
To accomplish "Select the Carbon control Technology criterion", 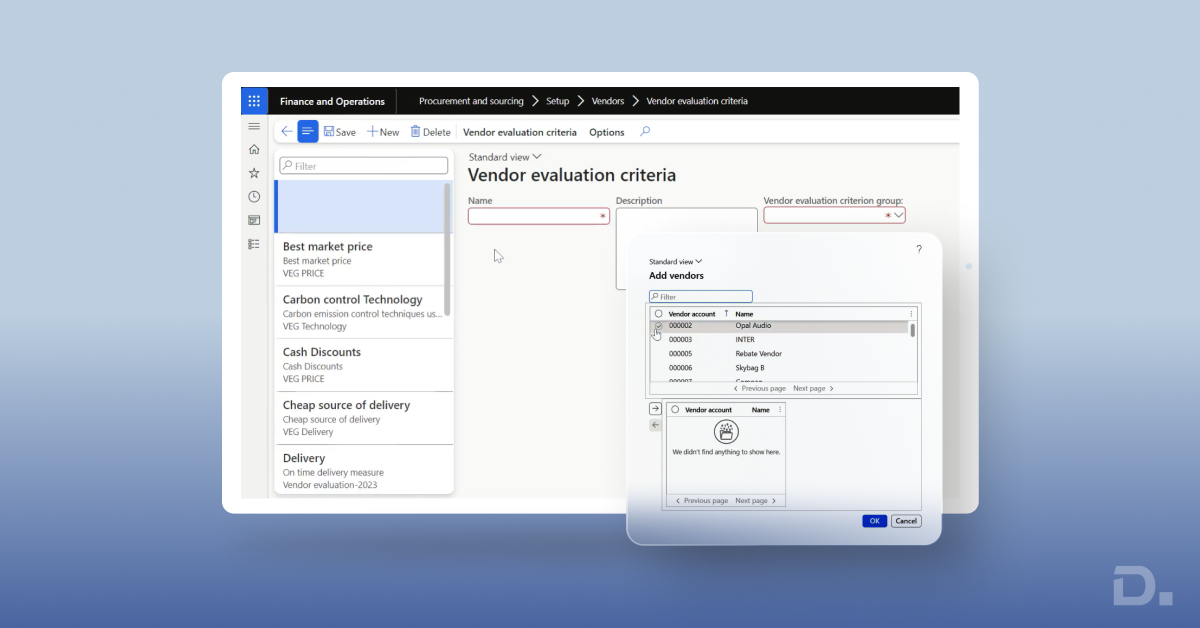I will pyautogui.click(x=364, y=312).
